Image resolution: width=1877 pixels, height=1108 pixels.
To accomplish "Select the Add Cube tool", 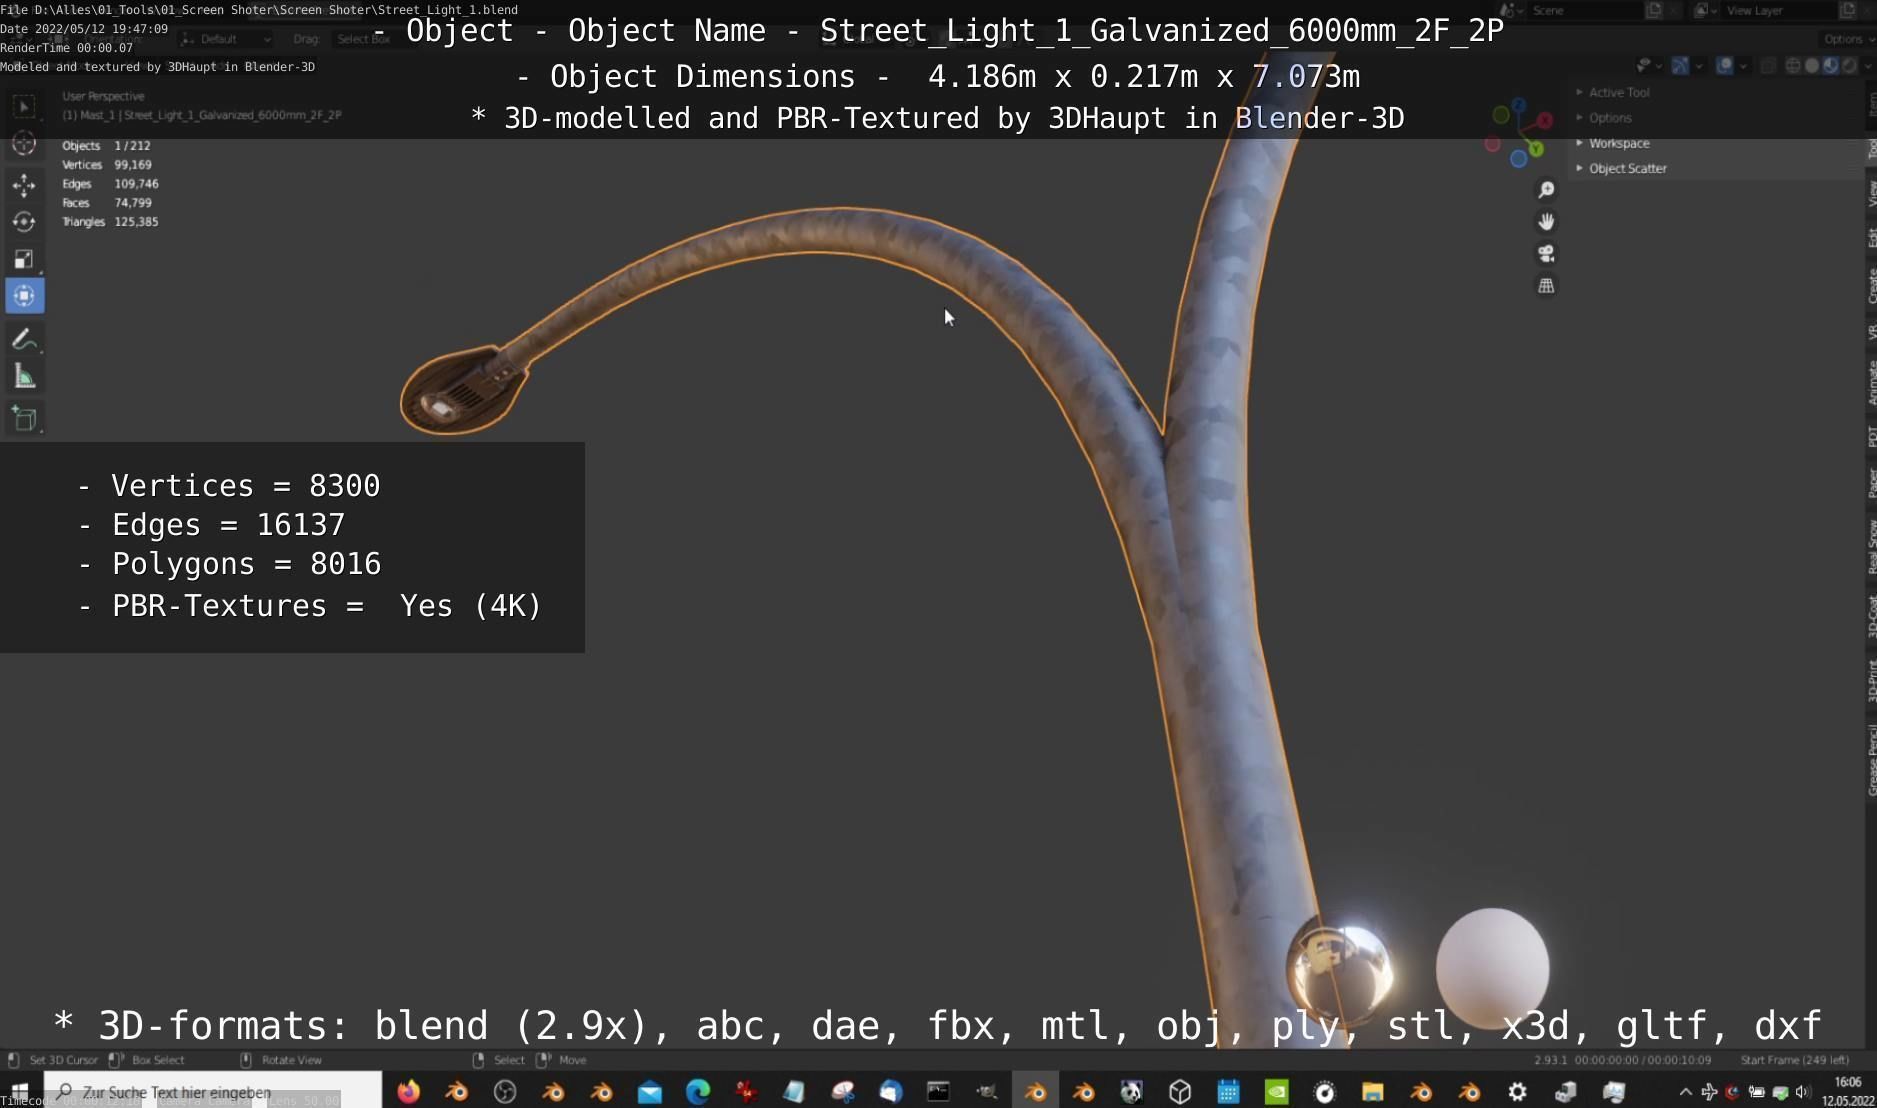I will pyautogui.click(x=25, y=418).
